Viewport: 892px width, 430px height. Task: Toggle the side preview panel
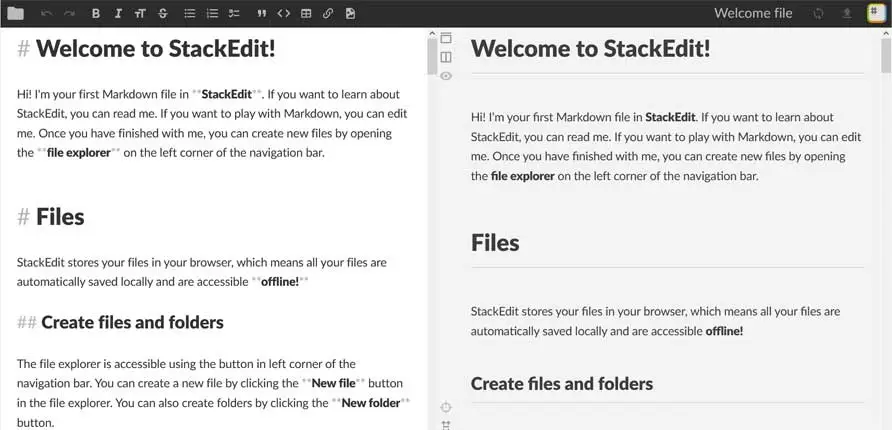click(446, 57)
